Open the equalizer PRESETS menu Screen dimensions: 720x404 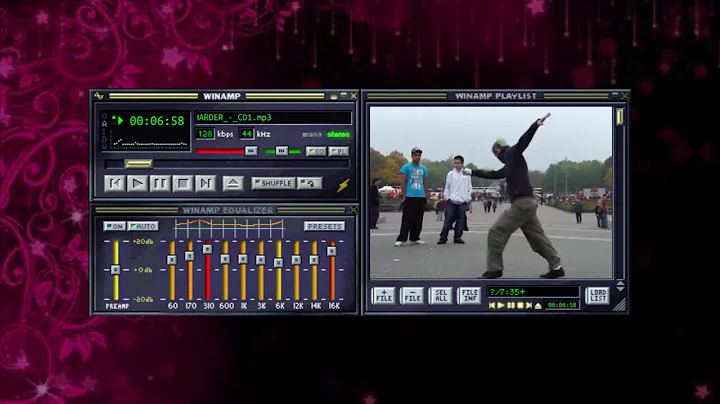pos(324,226)
